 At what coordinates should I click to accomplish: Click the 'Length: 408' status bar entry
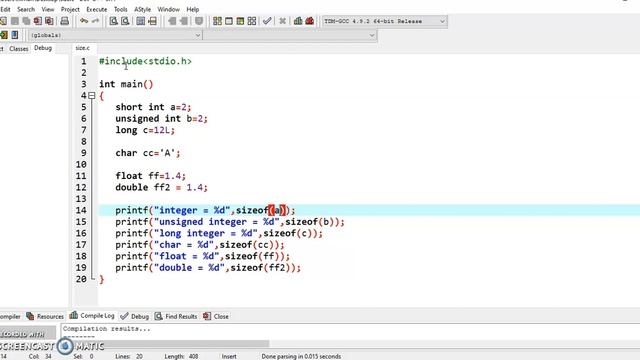pyautogui.click(x=181, y=356)
